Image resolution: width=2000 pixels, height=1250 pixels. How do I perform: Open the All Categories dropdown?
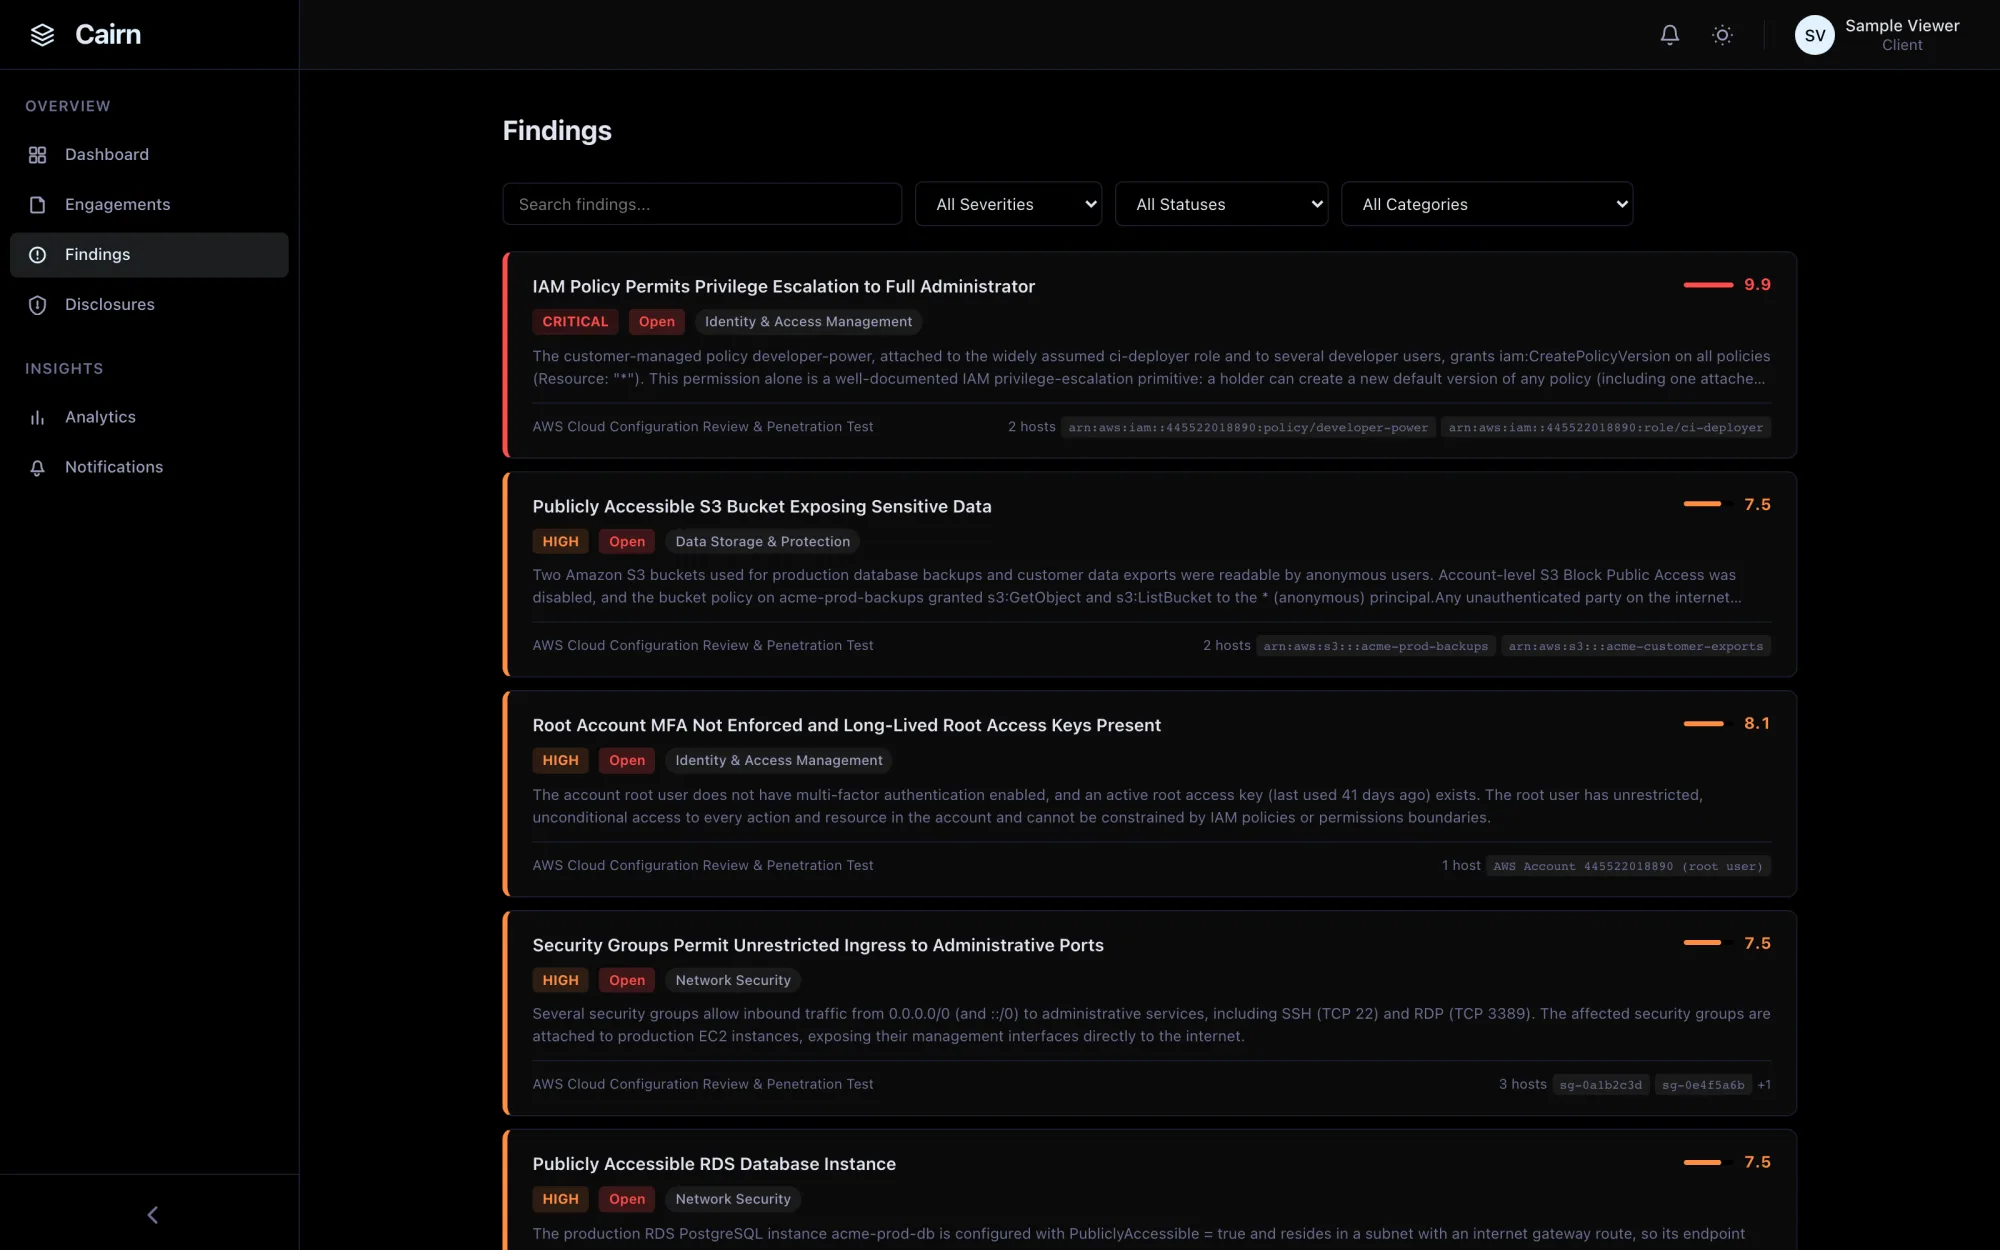pos(1487,204)
